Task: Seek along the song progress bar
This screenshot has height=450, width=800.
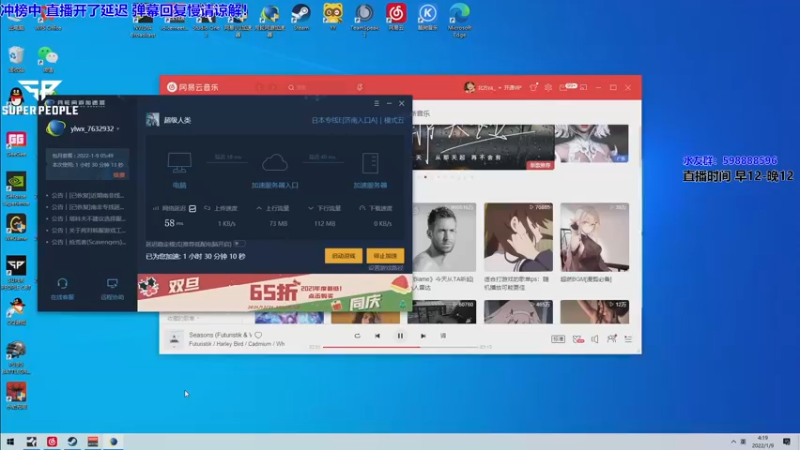Action: click(x=400, y=347)
